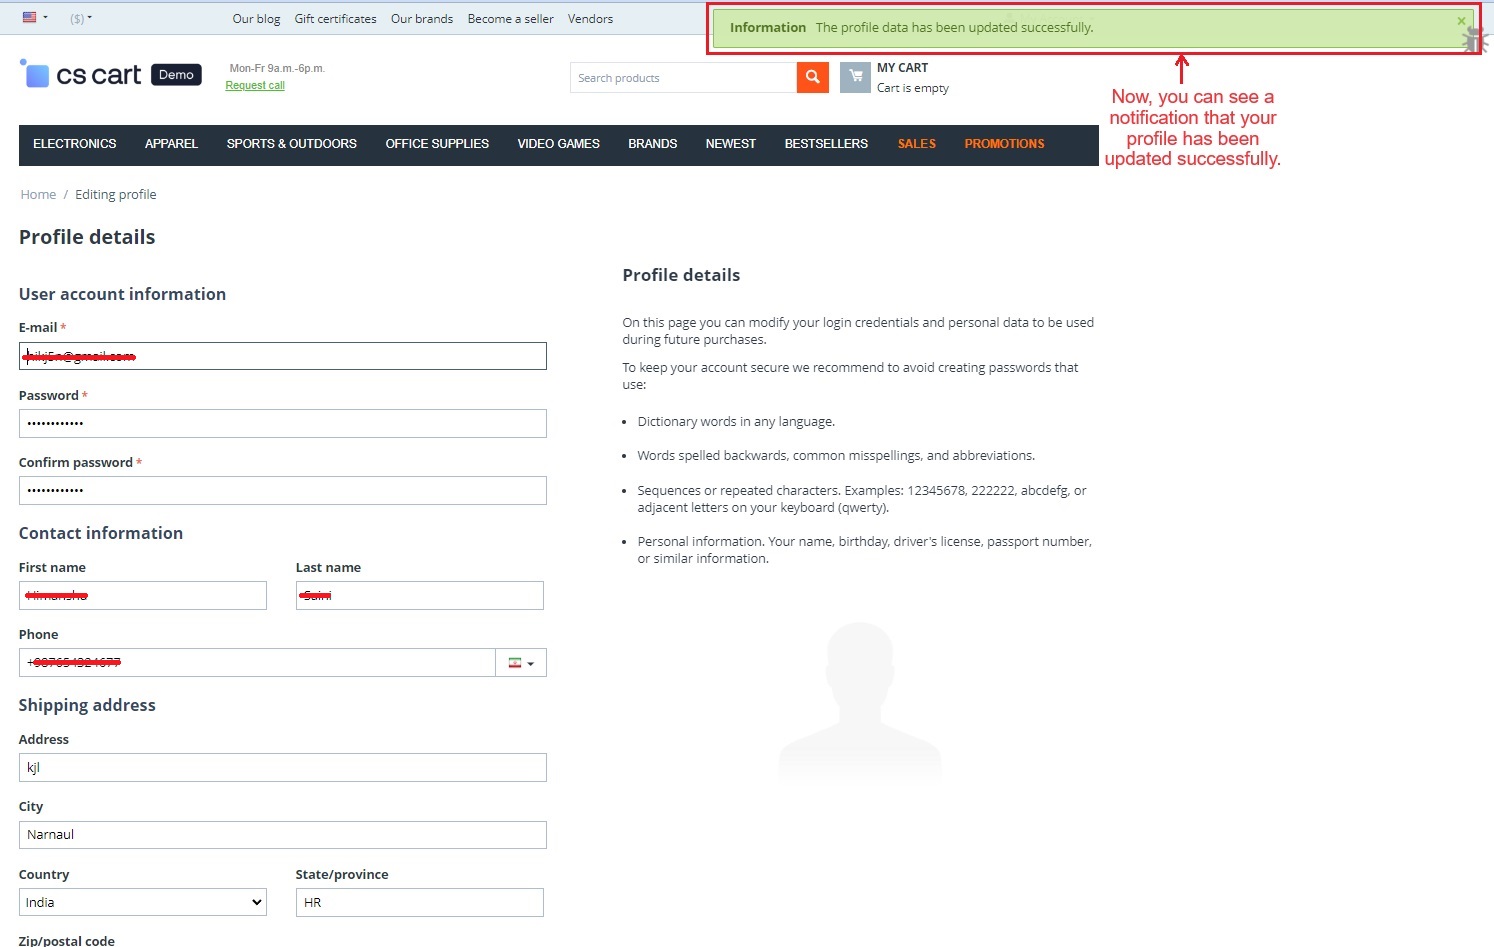
Task: Click the Demo badge next to logo
Action: click(176, 75)
